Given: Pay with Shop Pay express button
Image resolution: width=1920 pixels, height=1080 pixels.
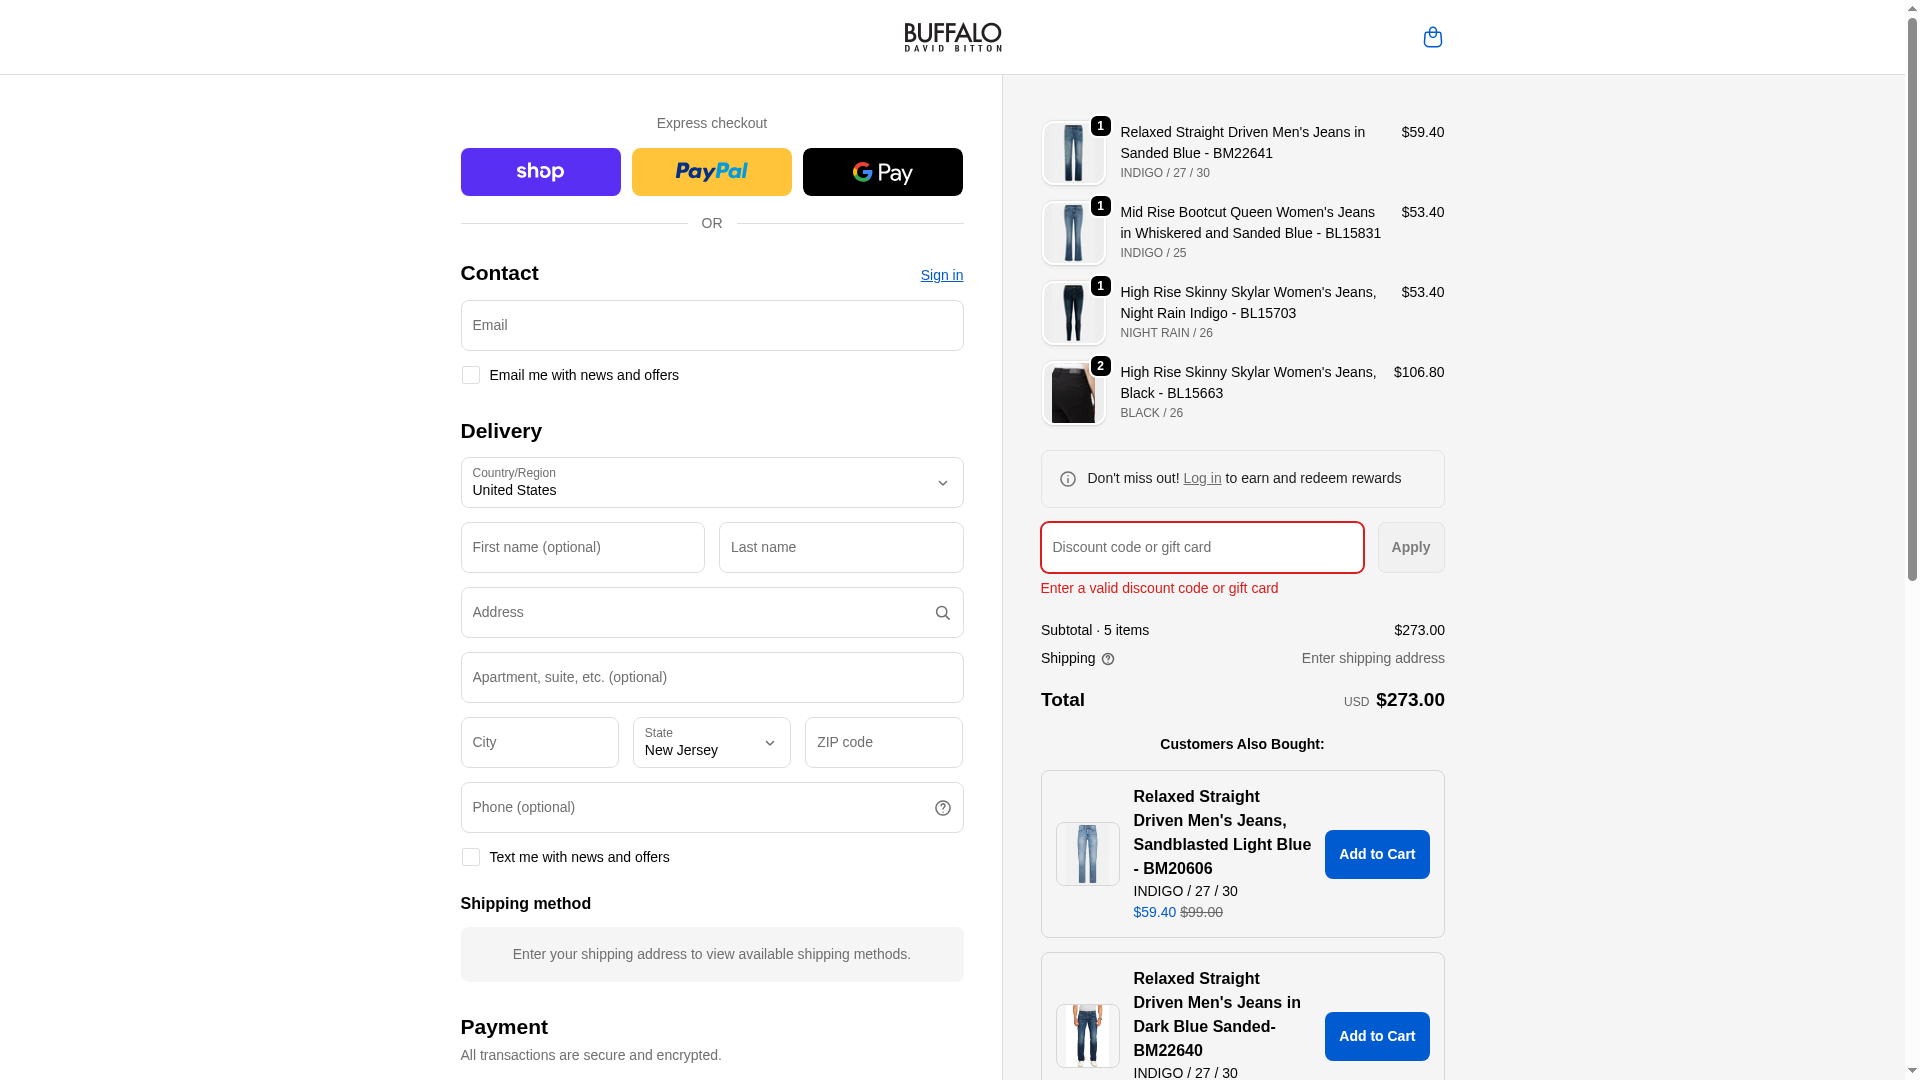Looking at the screenshot, I should [x=540, y=172].
